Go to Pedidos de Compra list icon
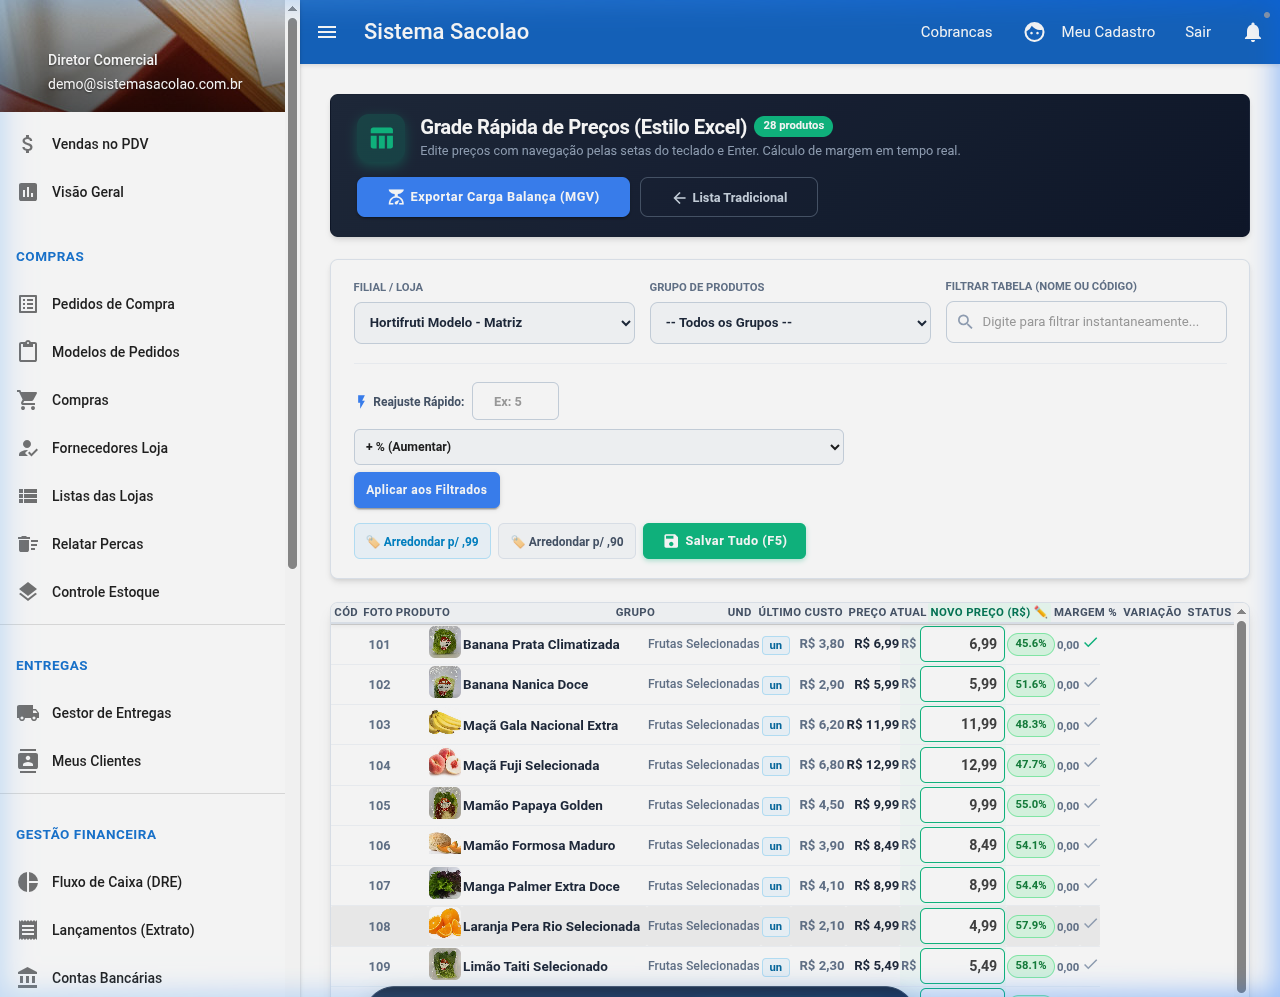This screenshot has height=997, width=1280. click(28, 304)
